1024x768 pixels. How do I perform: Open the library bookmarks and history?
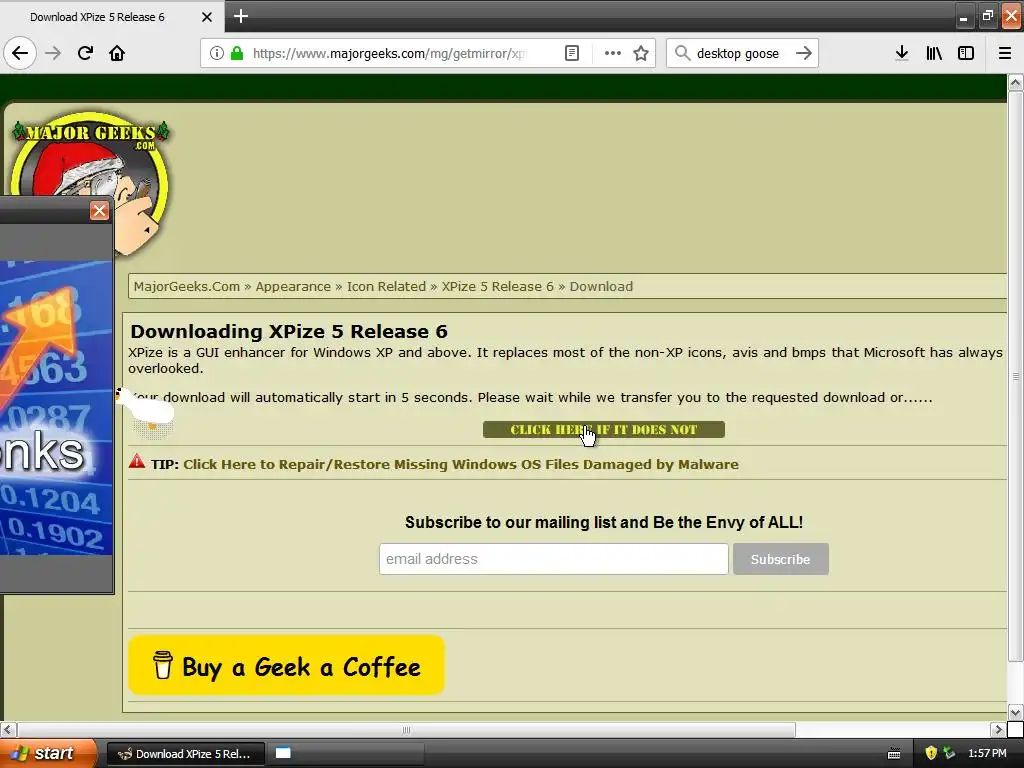[934, 53]
